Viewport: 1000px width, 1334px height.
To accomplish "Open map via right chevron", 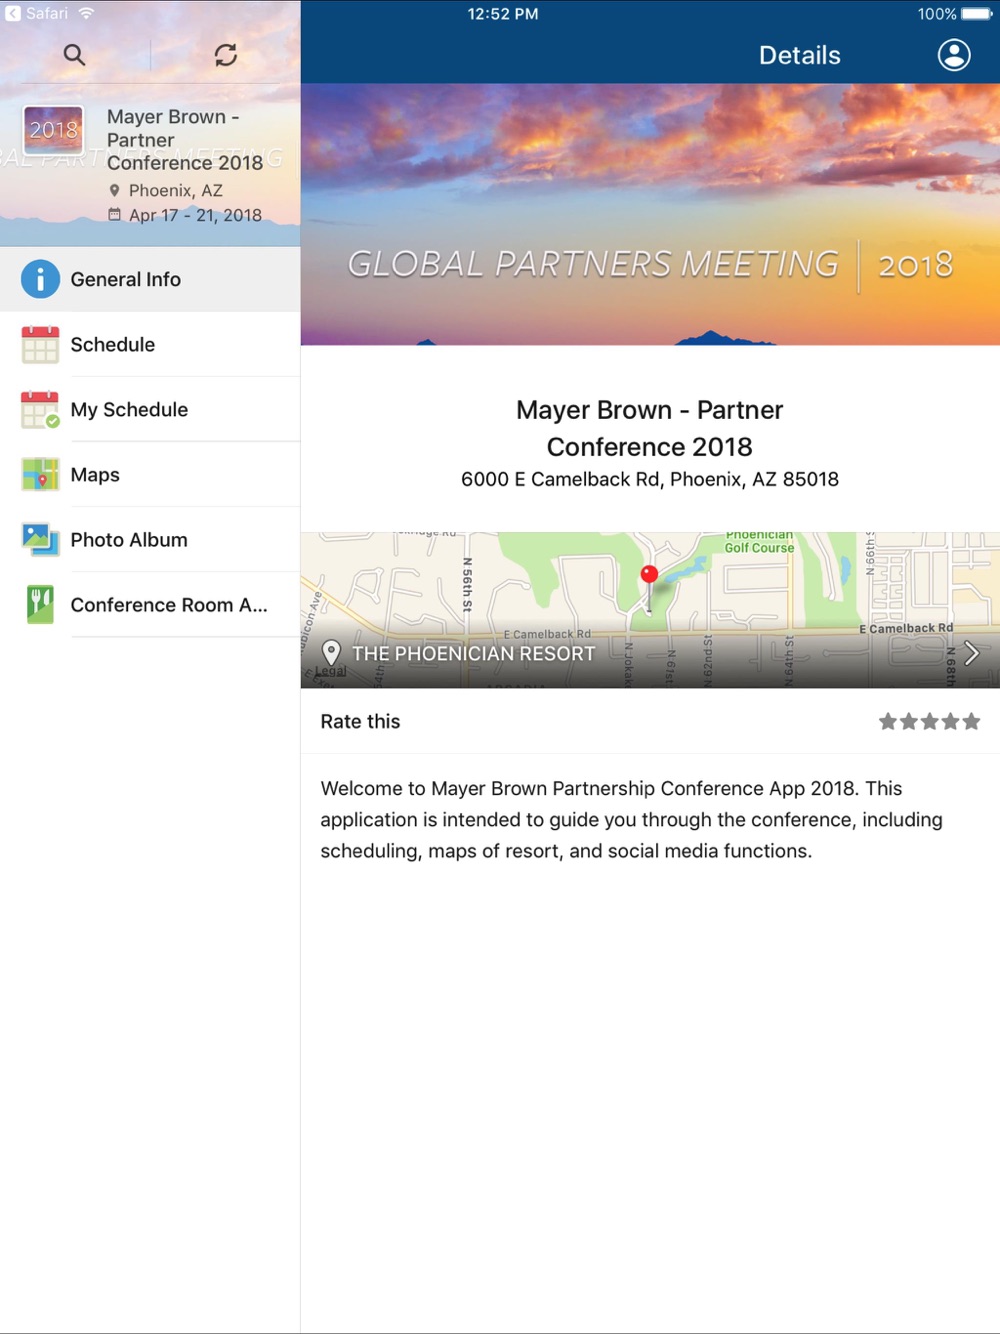I will pyautogui.click(x=971, y=653).
